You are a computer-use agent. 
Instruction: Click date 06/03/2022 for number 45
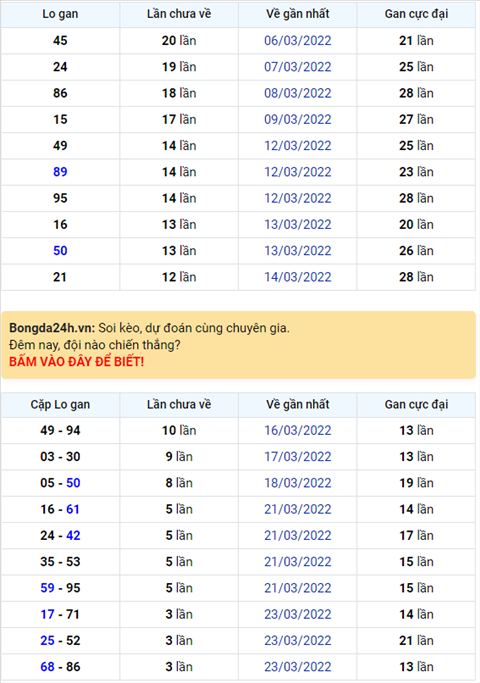pyautogui.click(x=297, y=41)
